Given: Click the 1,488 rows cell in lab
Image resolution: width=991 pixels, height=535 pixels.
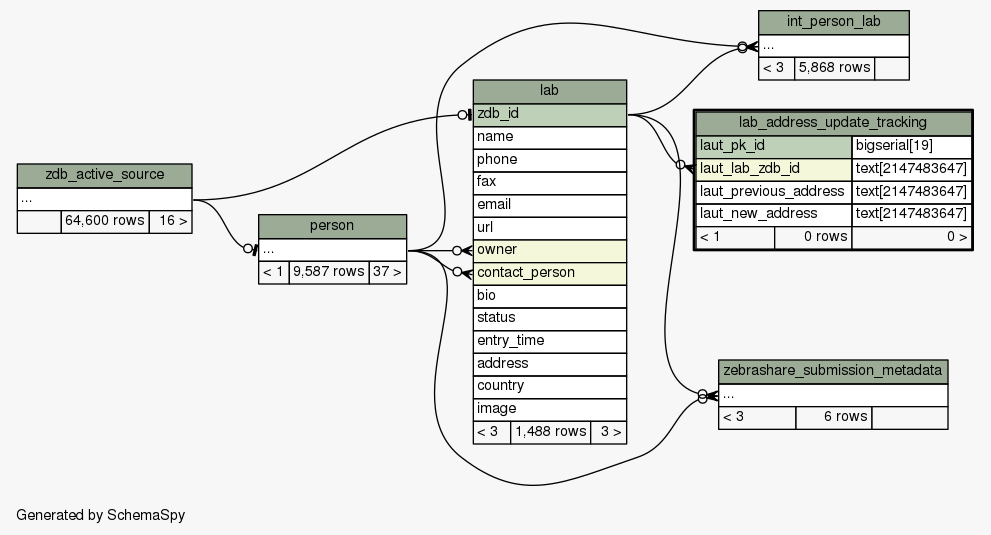Looking at the screenshot, I should (550, 432).
